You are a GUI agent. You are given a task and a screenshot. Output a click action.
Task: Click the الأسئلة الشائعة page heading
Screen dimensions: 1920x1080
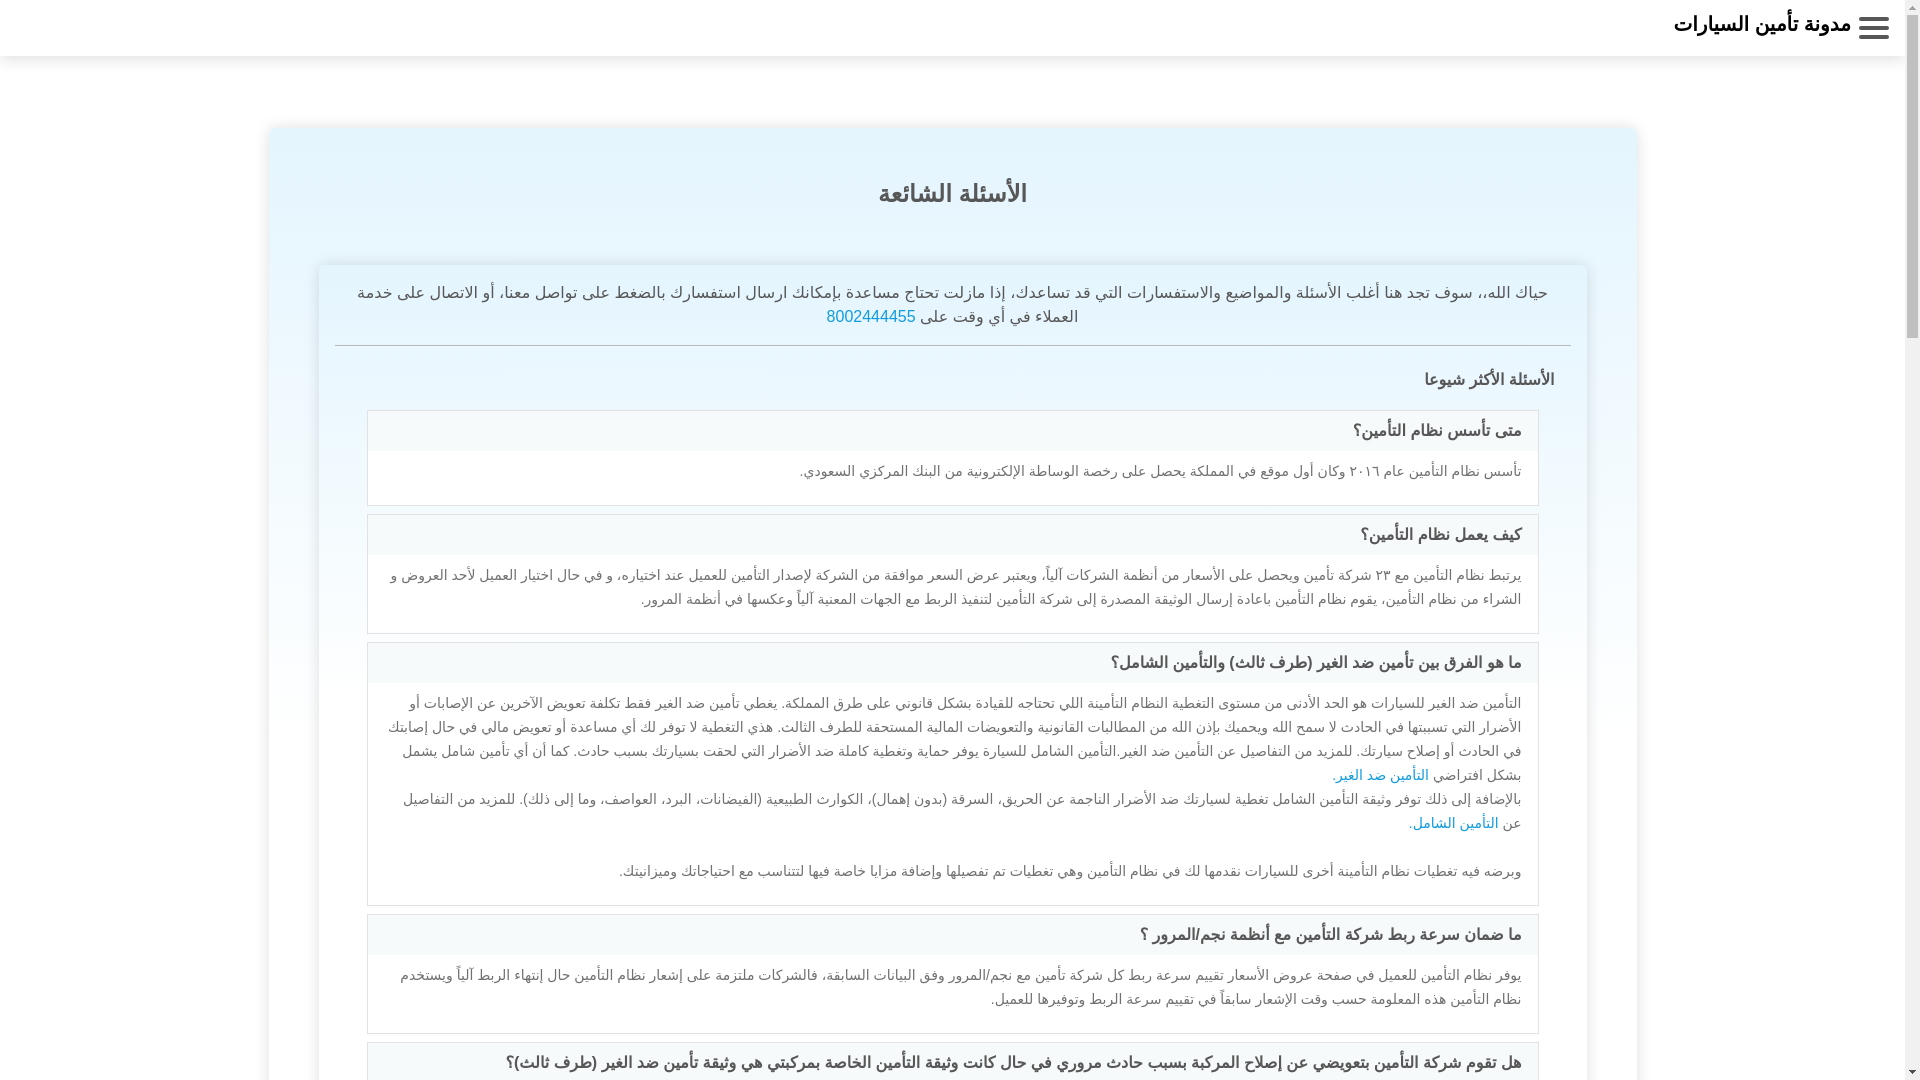point(952,194)
